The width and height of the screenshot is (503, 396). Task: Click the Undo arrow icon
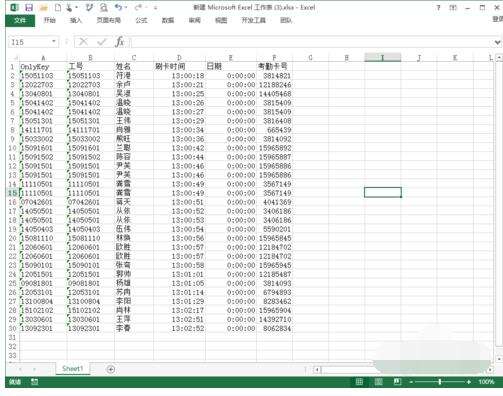[118, 7]
